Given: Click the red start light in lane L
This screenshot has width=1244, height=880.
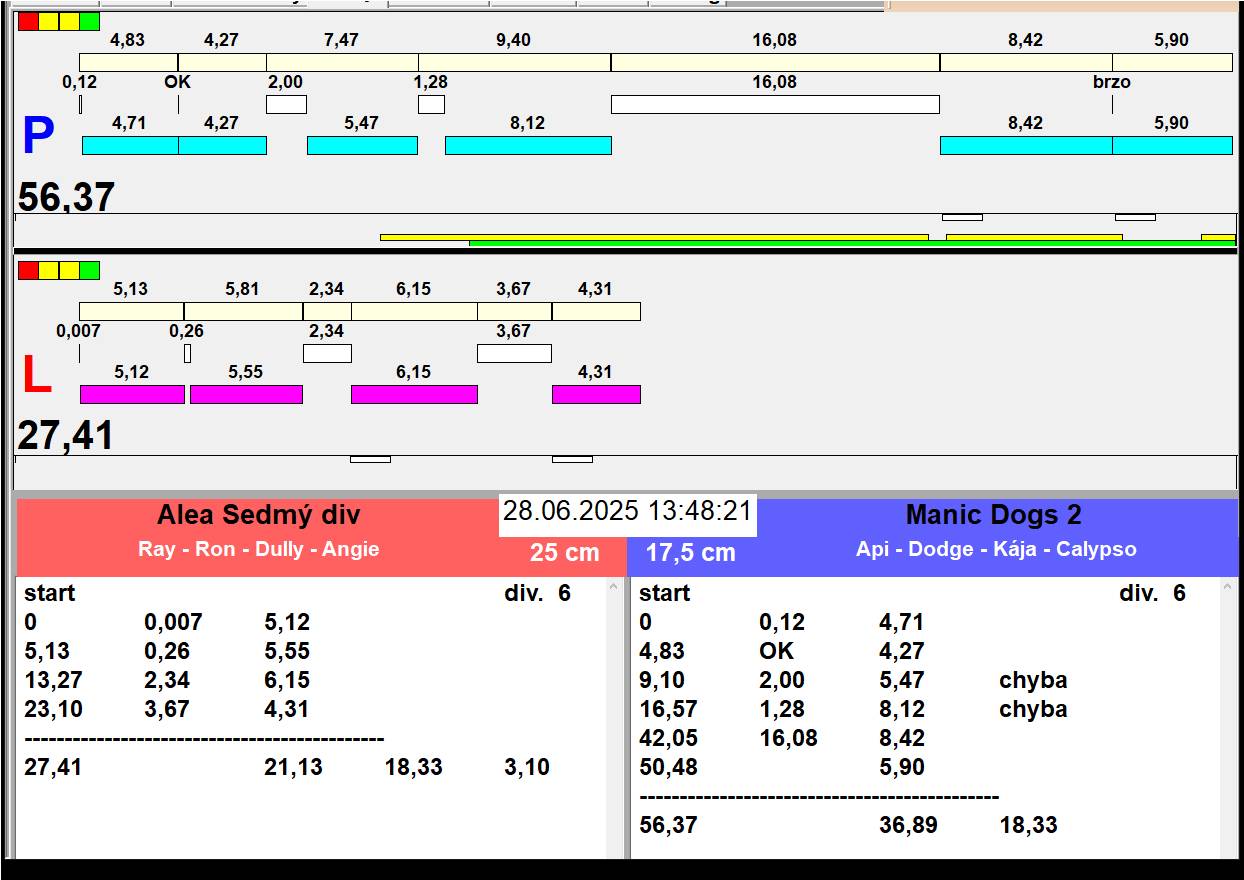Looking at the screenshot, I should click(x=28, y=270).
